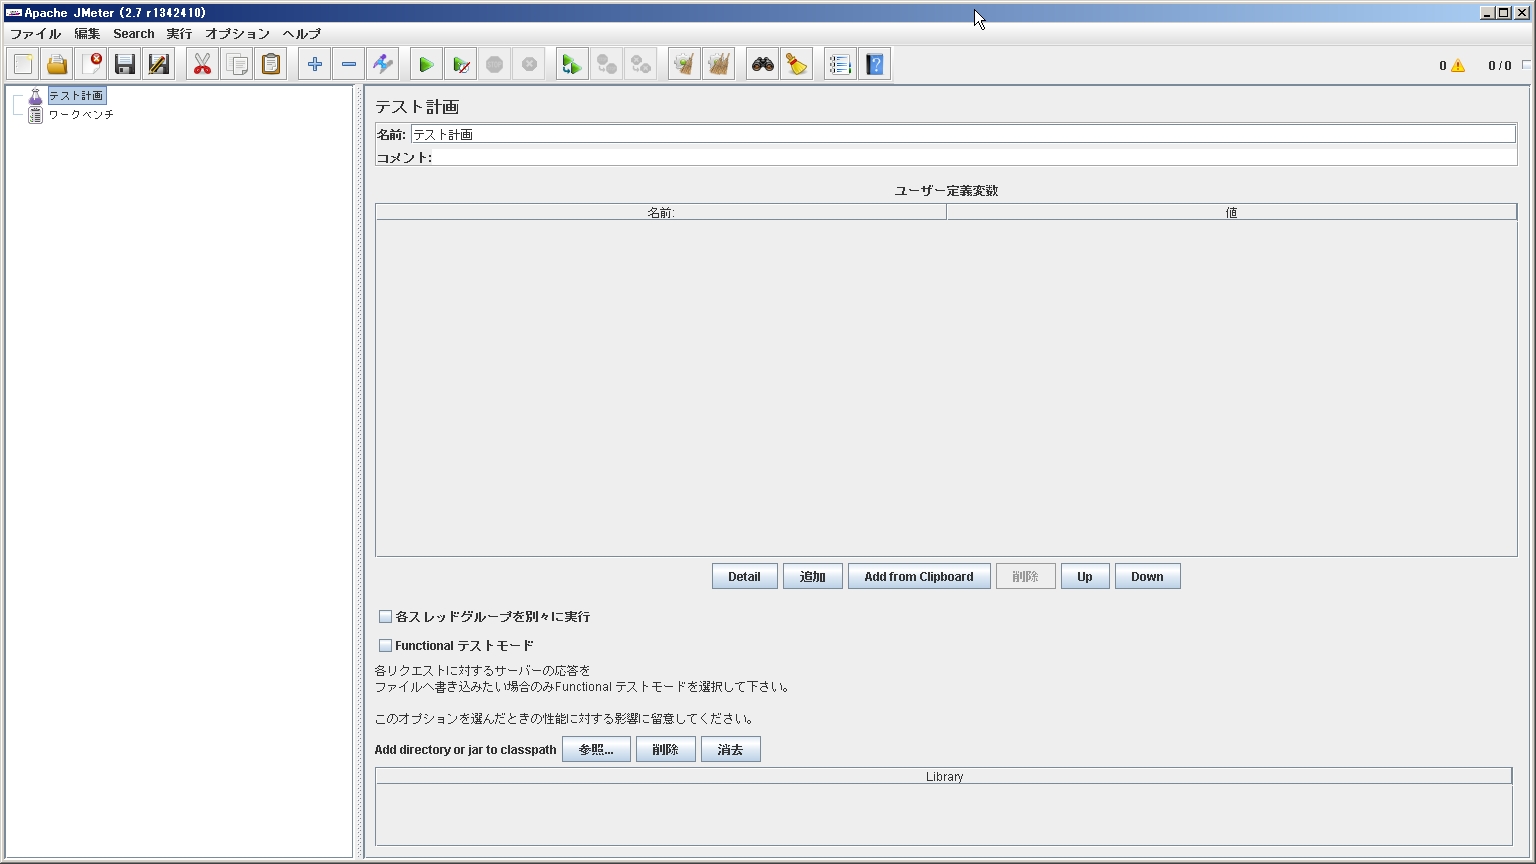This screenshot has height=864, width=1536.
Task: Open the 編集 menu
Action: tap(87, 34)
